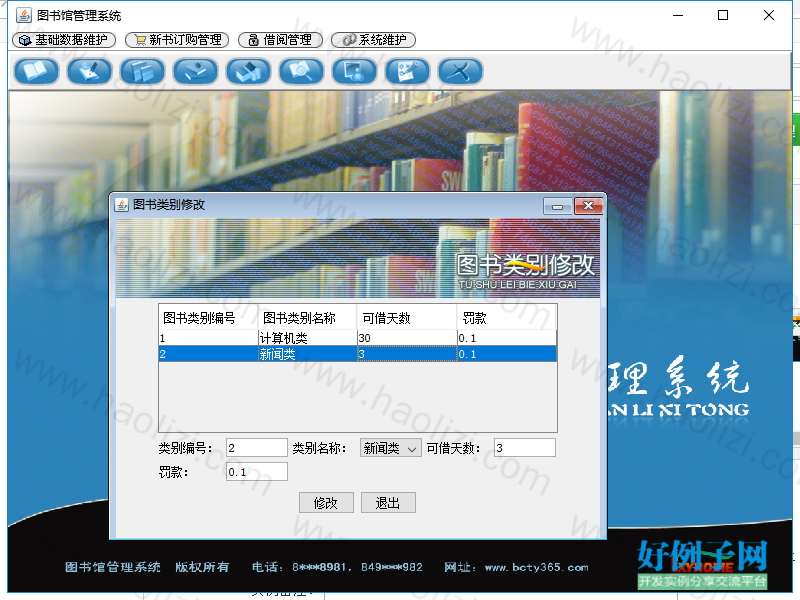Click the 图书类别编号 column header

point(208,318)
